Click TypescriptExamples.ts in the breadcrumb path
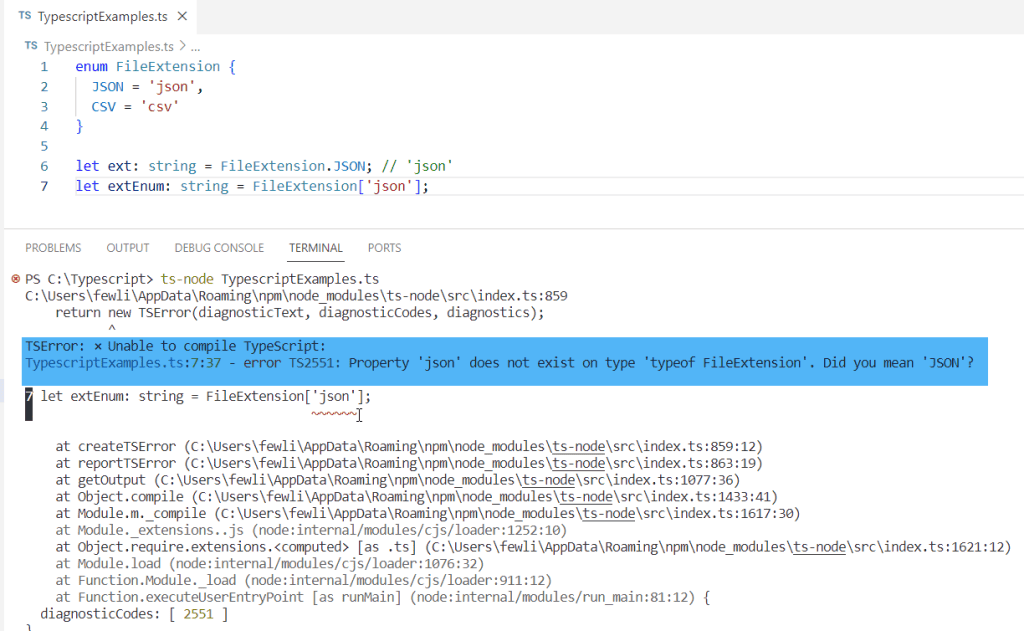 point(108,46)
